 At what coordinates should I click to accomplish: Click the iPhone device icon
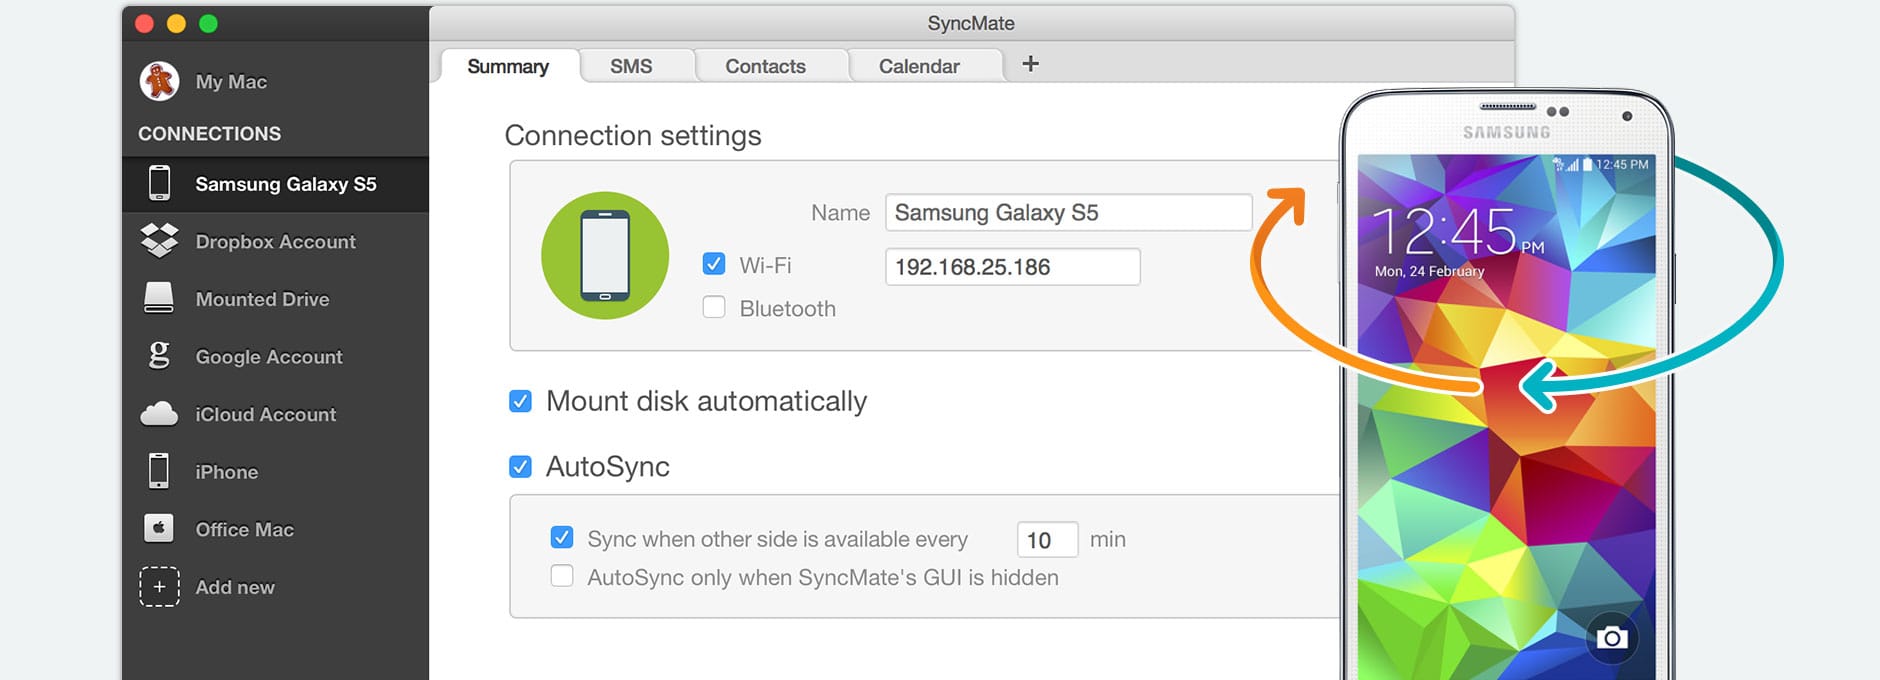pyautogui.click(x=159, y=471)
